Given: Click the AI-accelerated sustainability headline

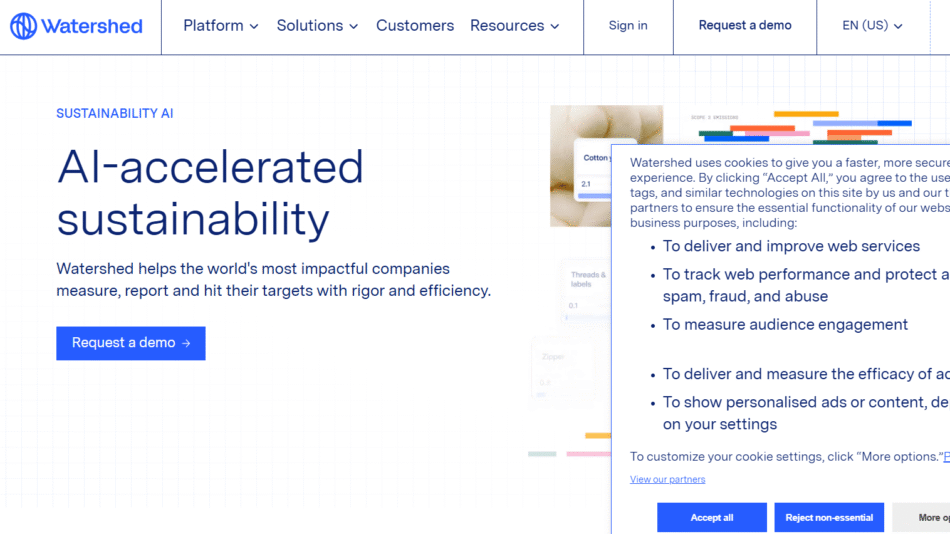Looking at the screenshot, I should coord(210,193).
